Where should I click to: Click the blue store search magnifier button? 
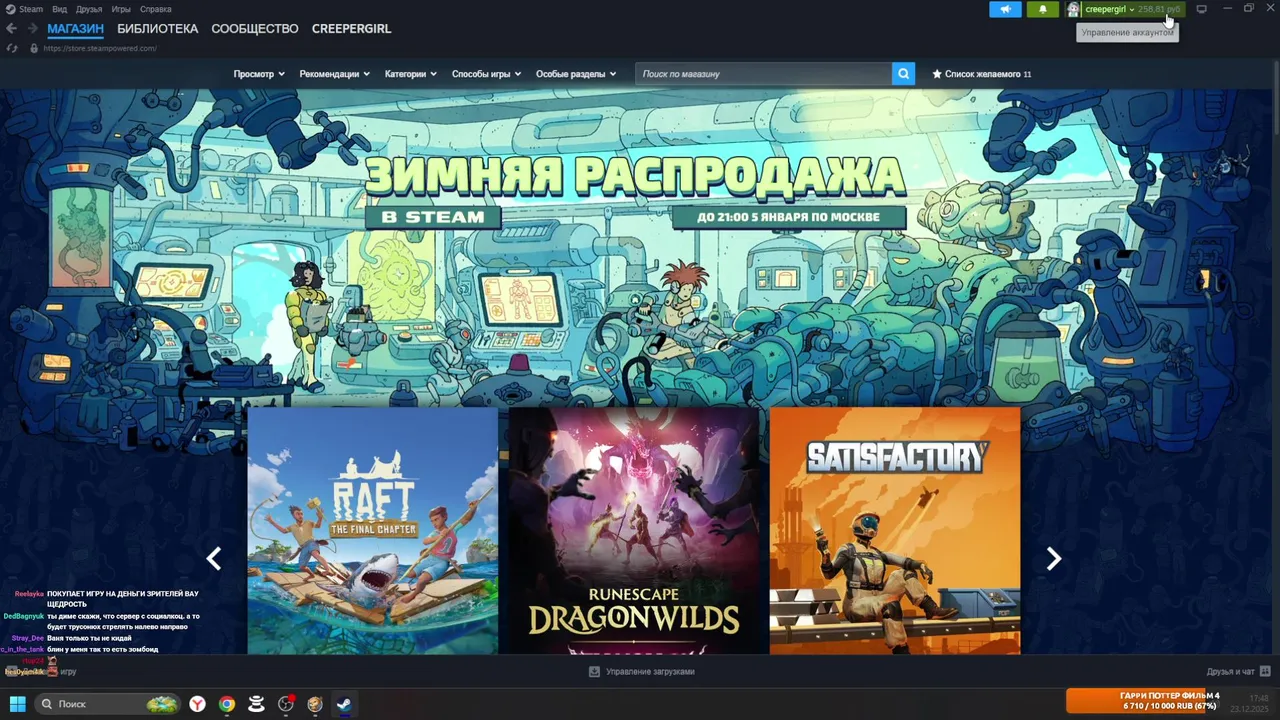click(x=903, y=74)
